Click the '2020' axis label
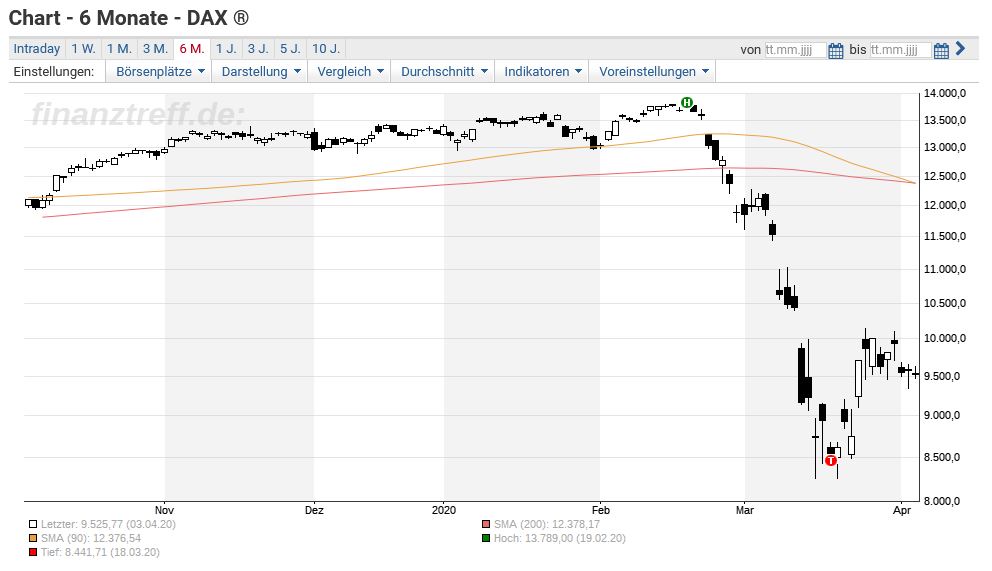992x571 pixels. click(443, 510)
